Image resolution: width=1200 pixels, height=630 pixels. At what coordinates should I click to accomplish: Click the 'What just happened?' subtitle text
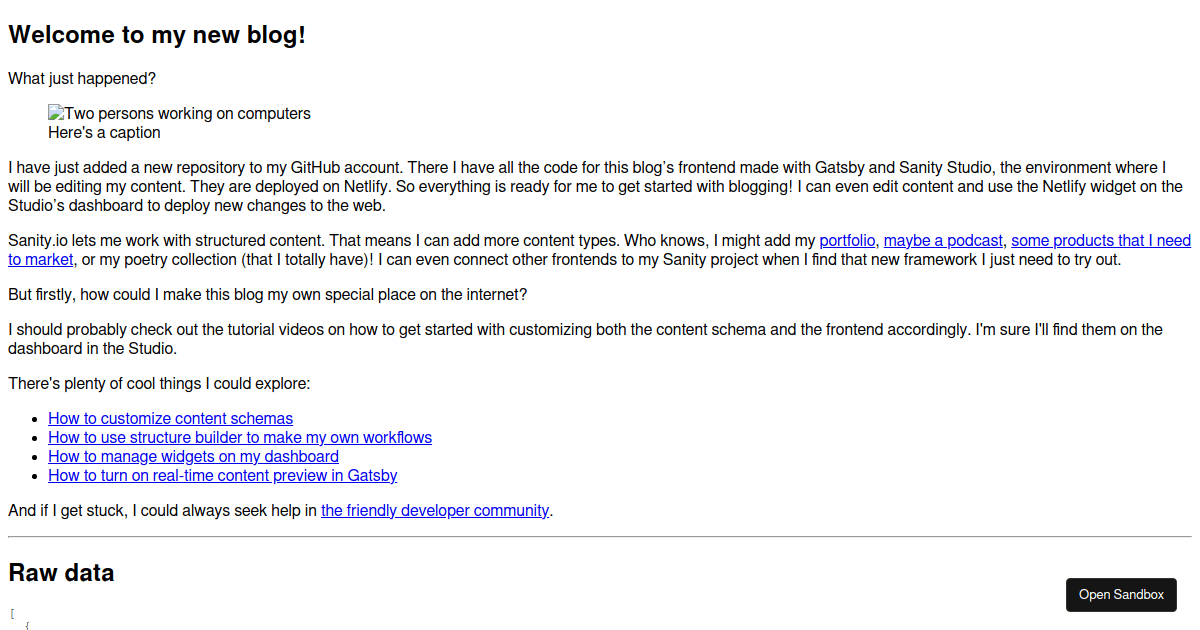point(82,78)
